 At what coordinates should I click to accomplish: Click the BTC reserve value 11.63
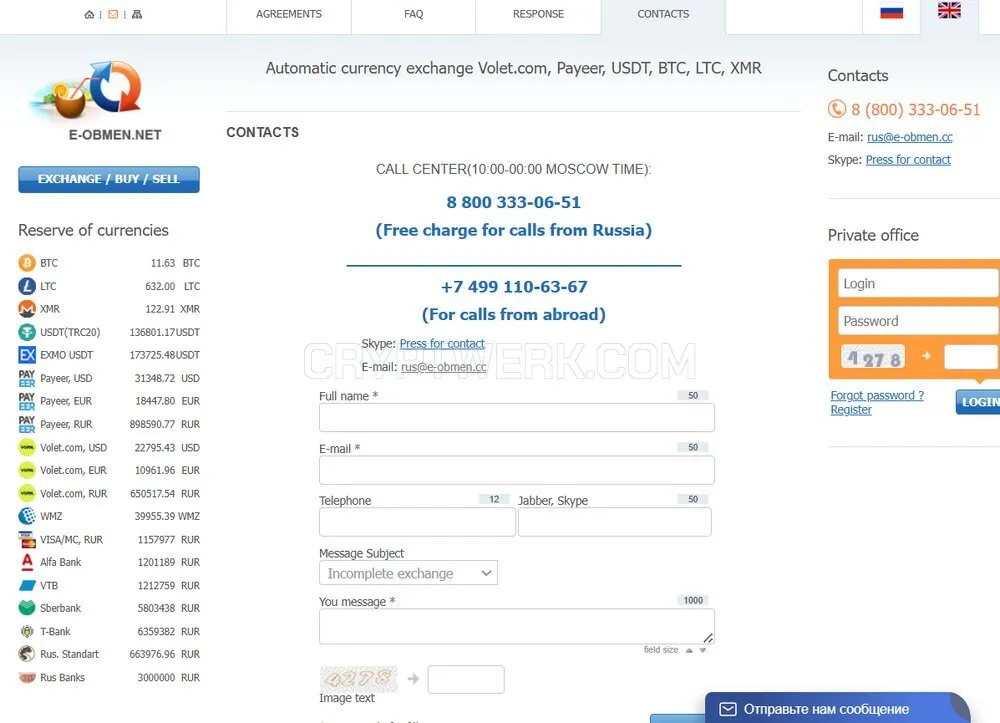(163, 263)
